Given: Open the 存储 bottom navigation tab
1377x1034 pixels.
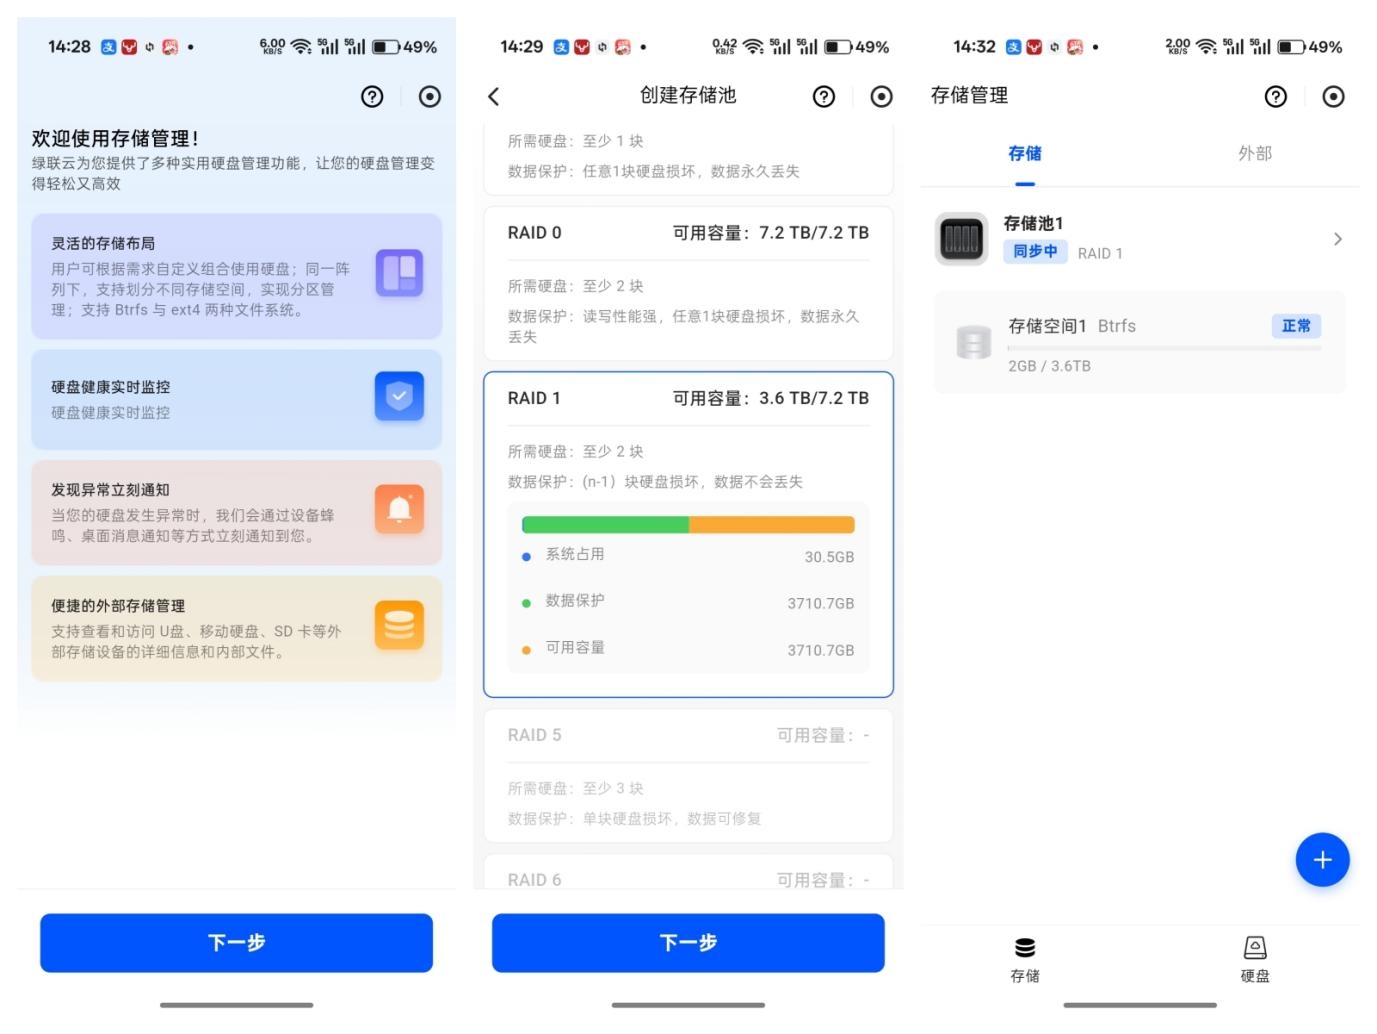Looking at the screenshot, I should pos(1025,960).
